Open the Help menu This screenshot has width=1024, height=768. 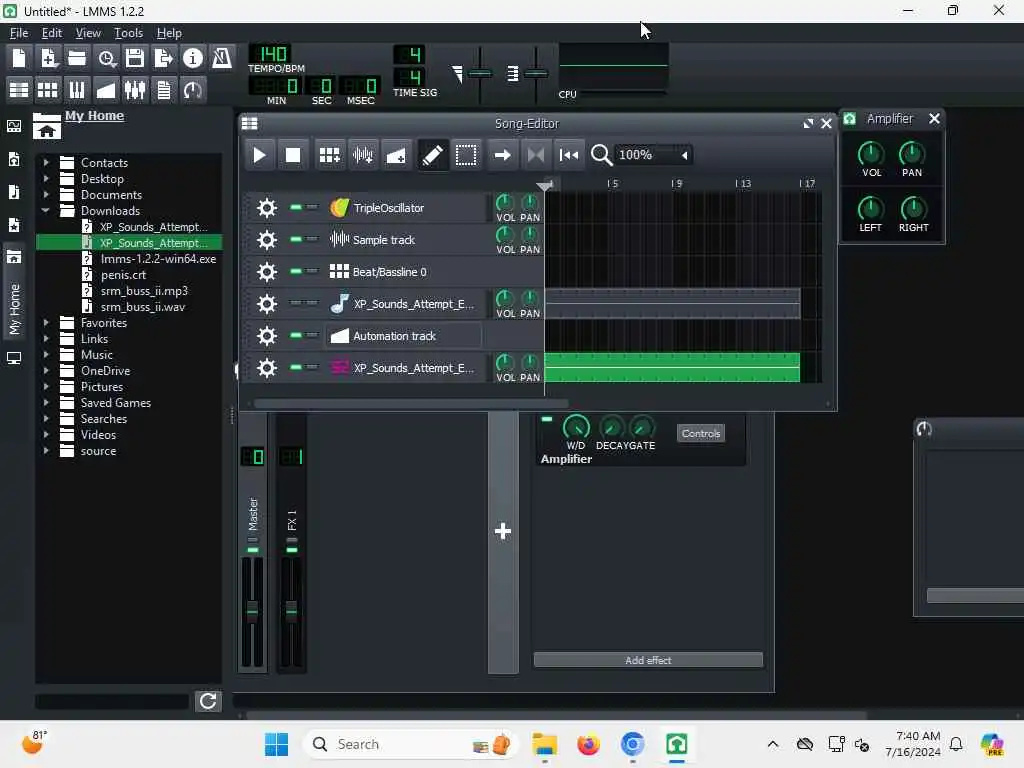[169, 33]
